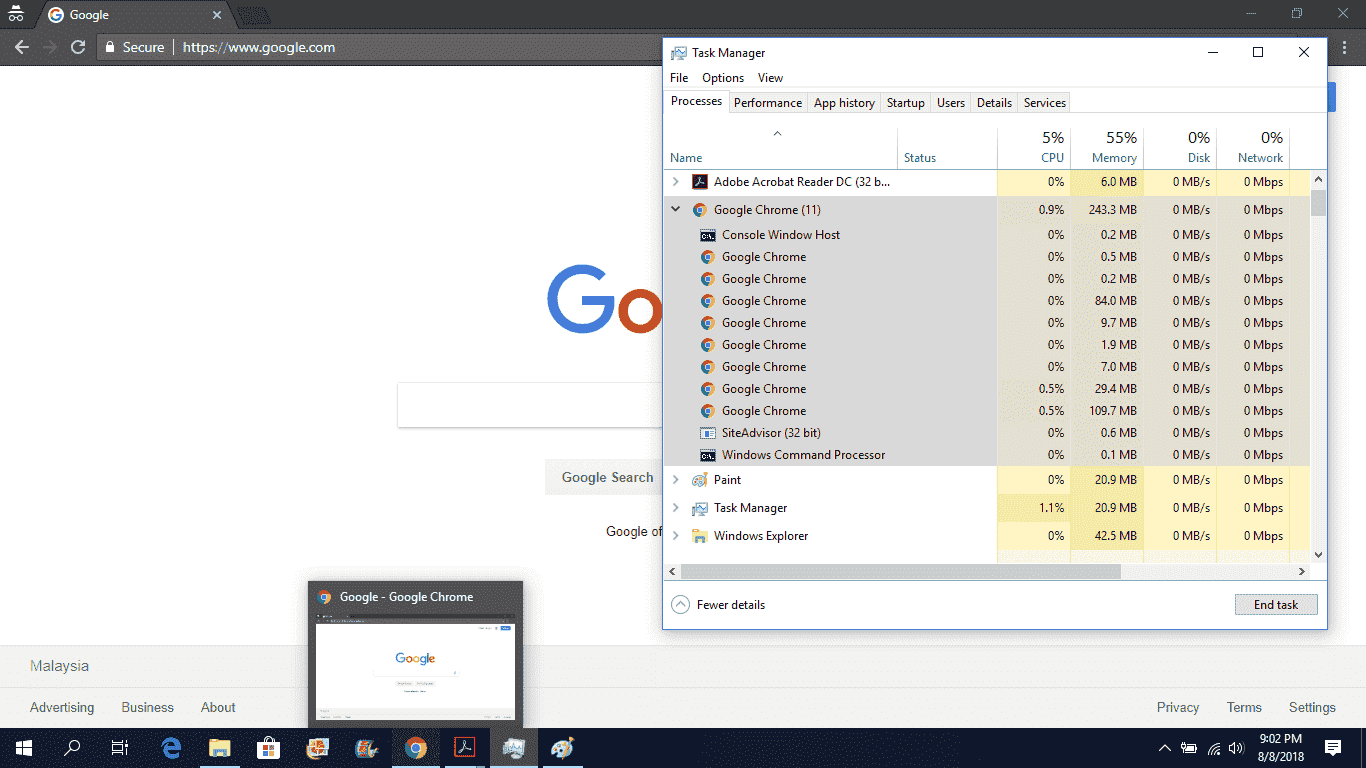This screenshot has height=768, width=1366.
Task: Click the Wi-Fi network tray icon
Action: tap(1214, 748)
